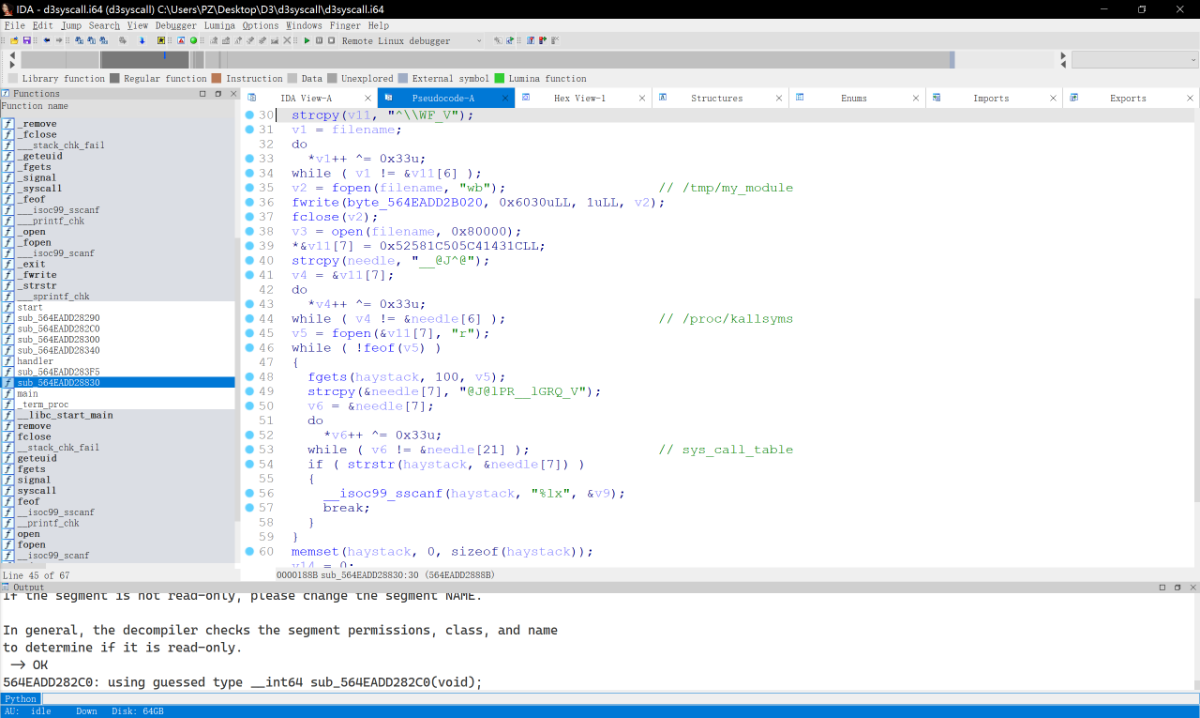Click byte_564EADD2B020 in the fwrite line
The image size is (1200, 718).
point(420,202)
